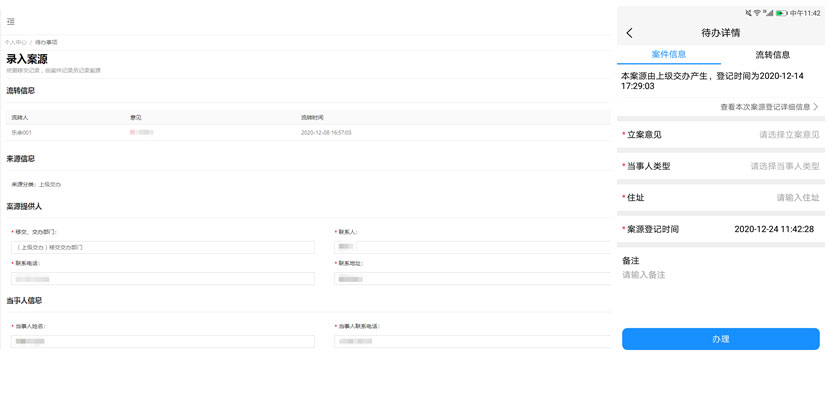Click the 当事人姓名 input field
The image size is (830, 400).
(162, 341)
